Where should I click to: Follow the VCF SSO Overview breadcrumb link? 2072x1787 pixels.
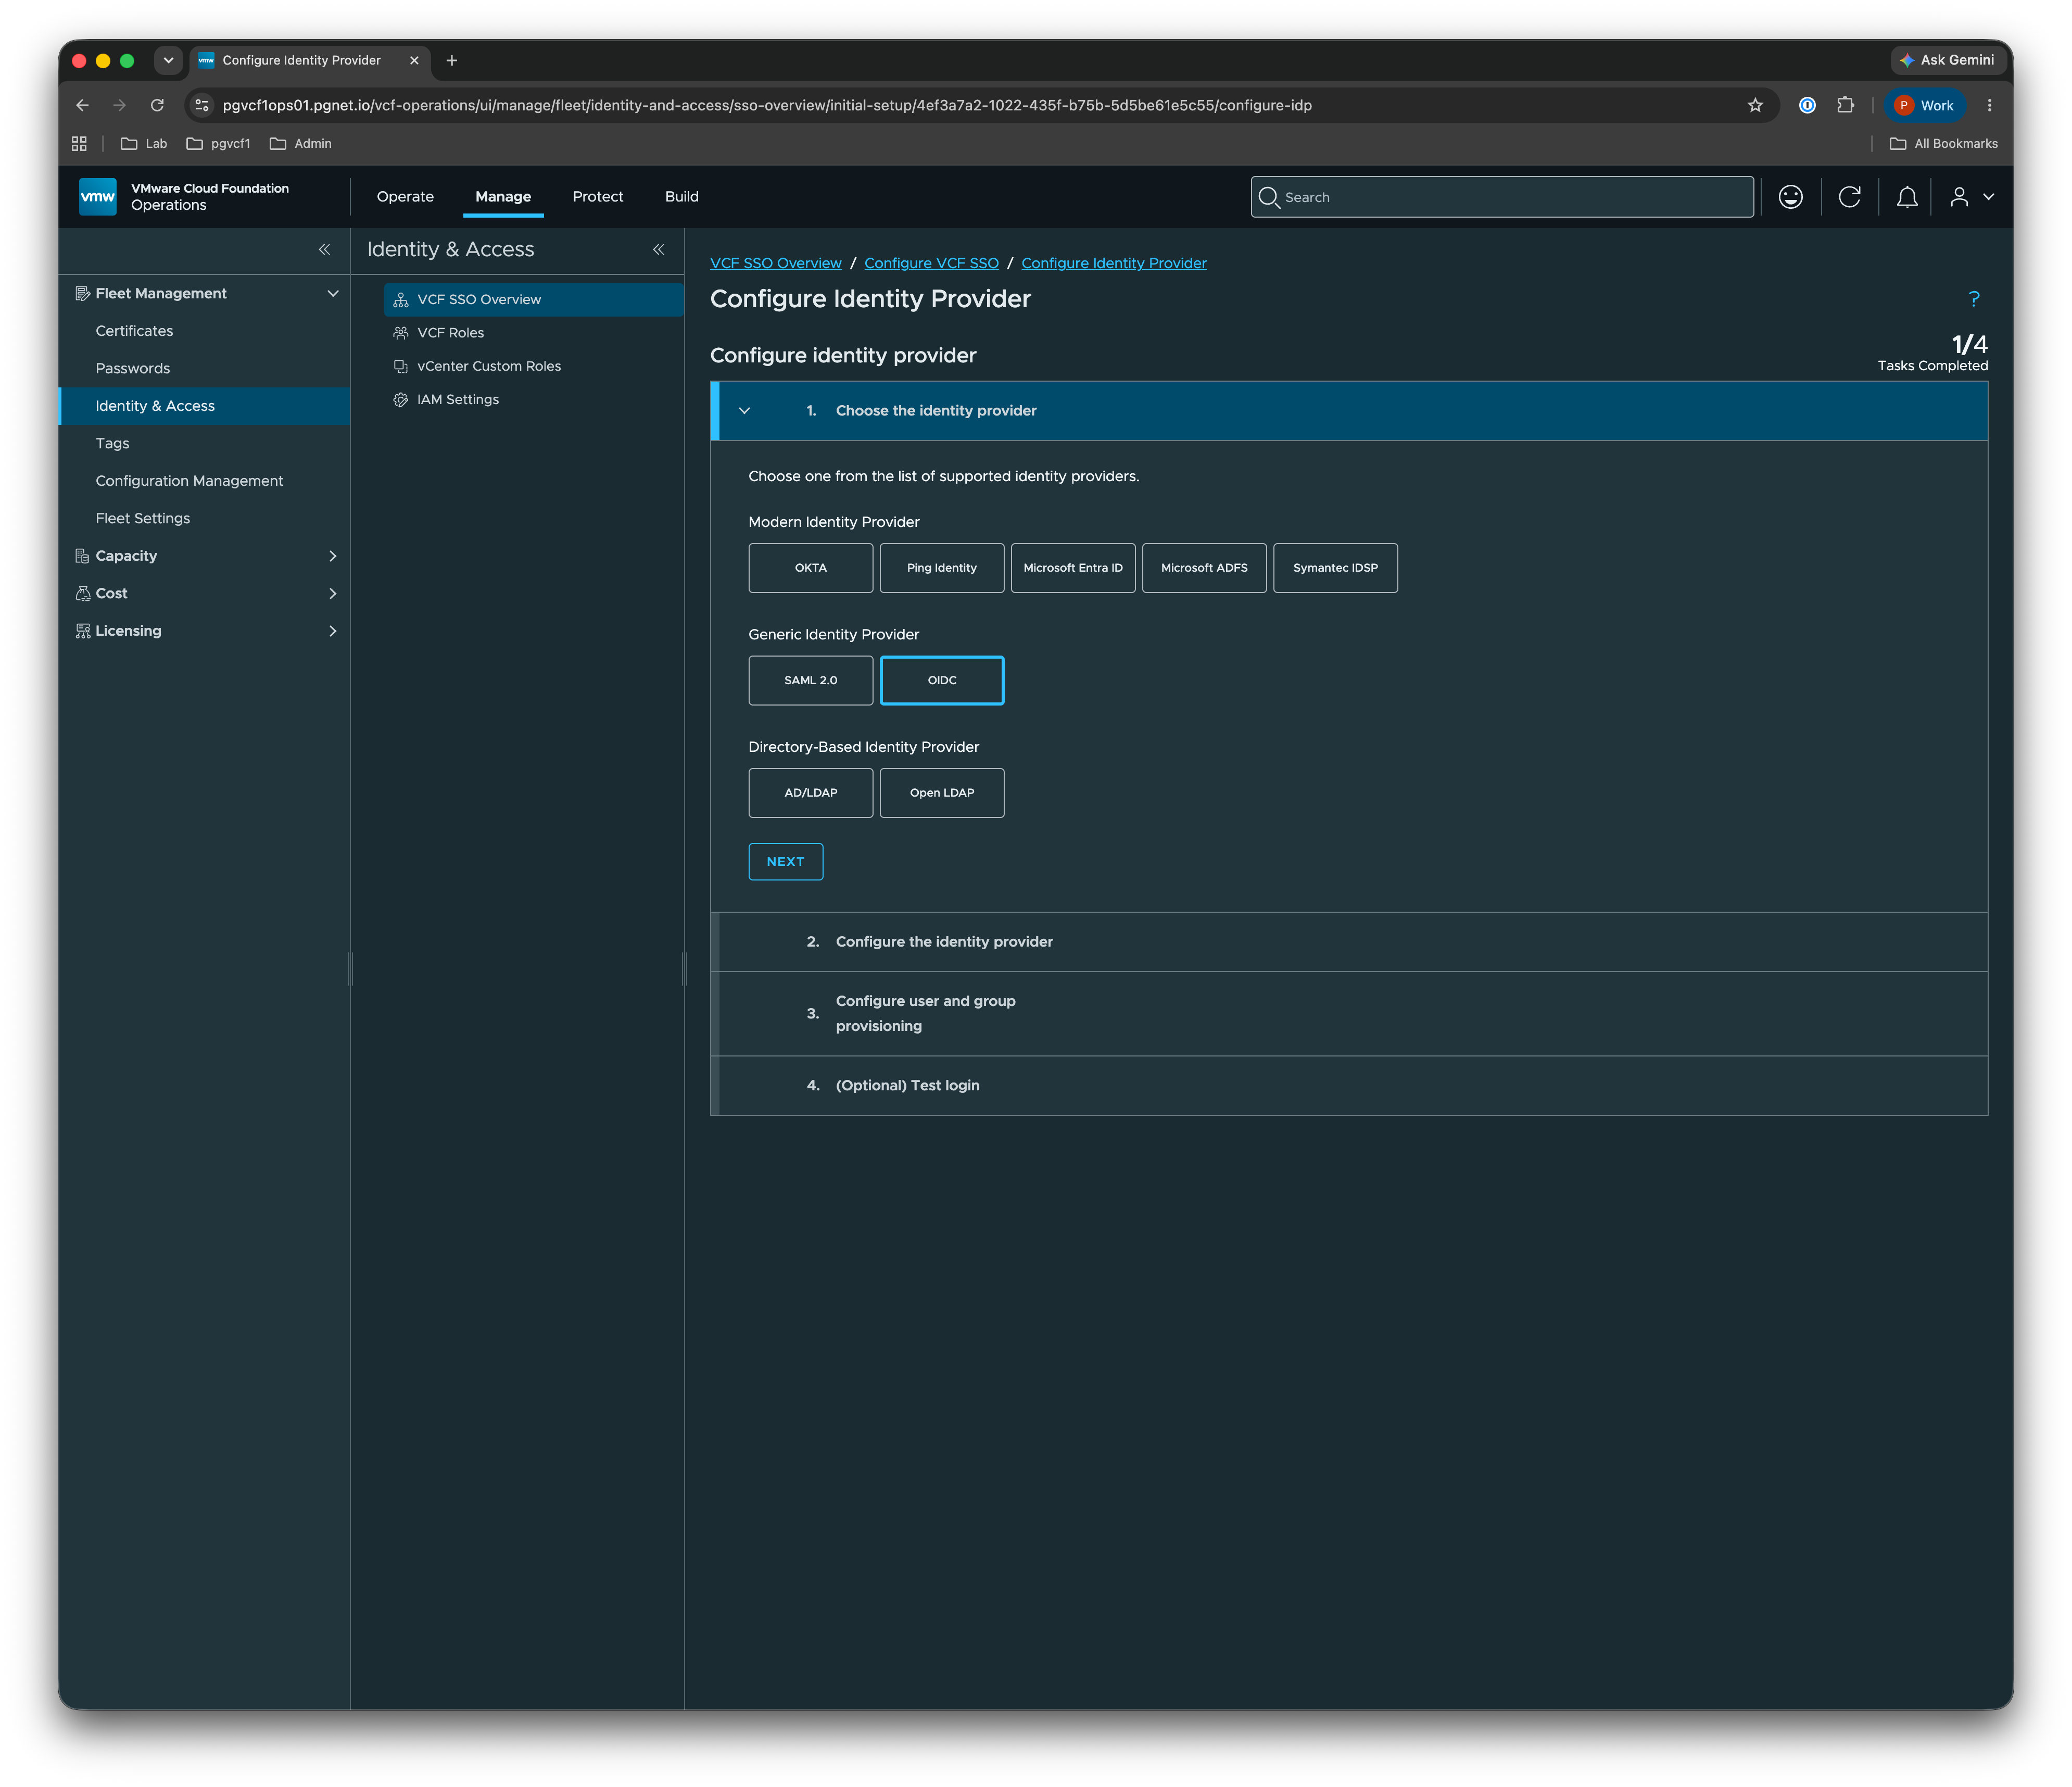(775, 263)
